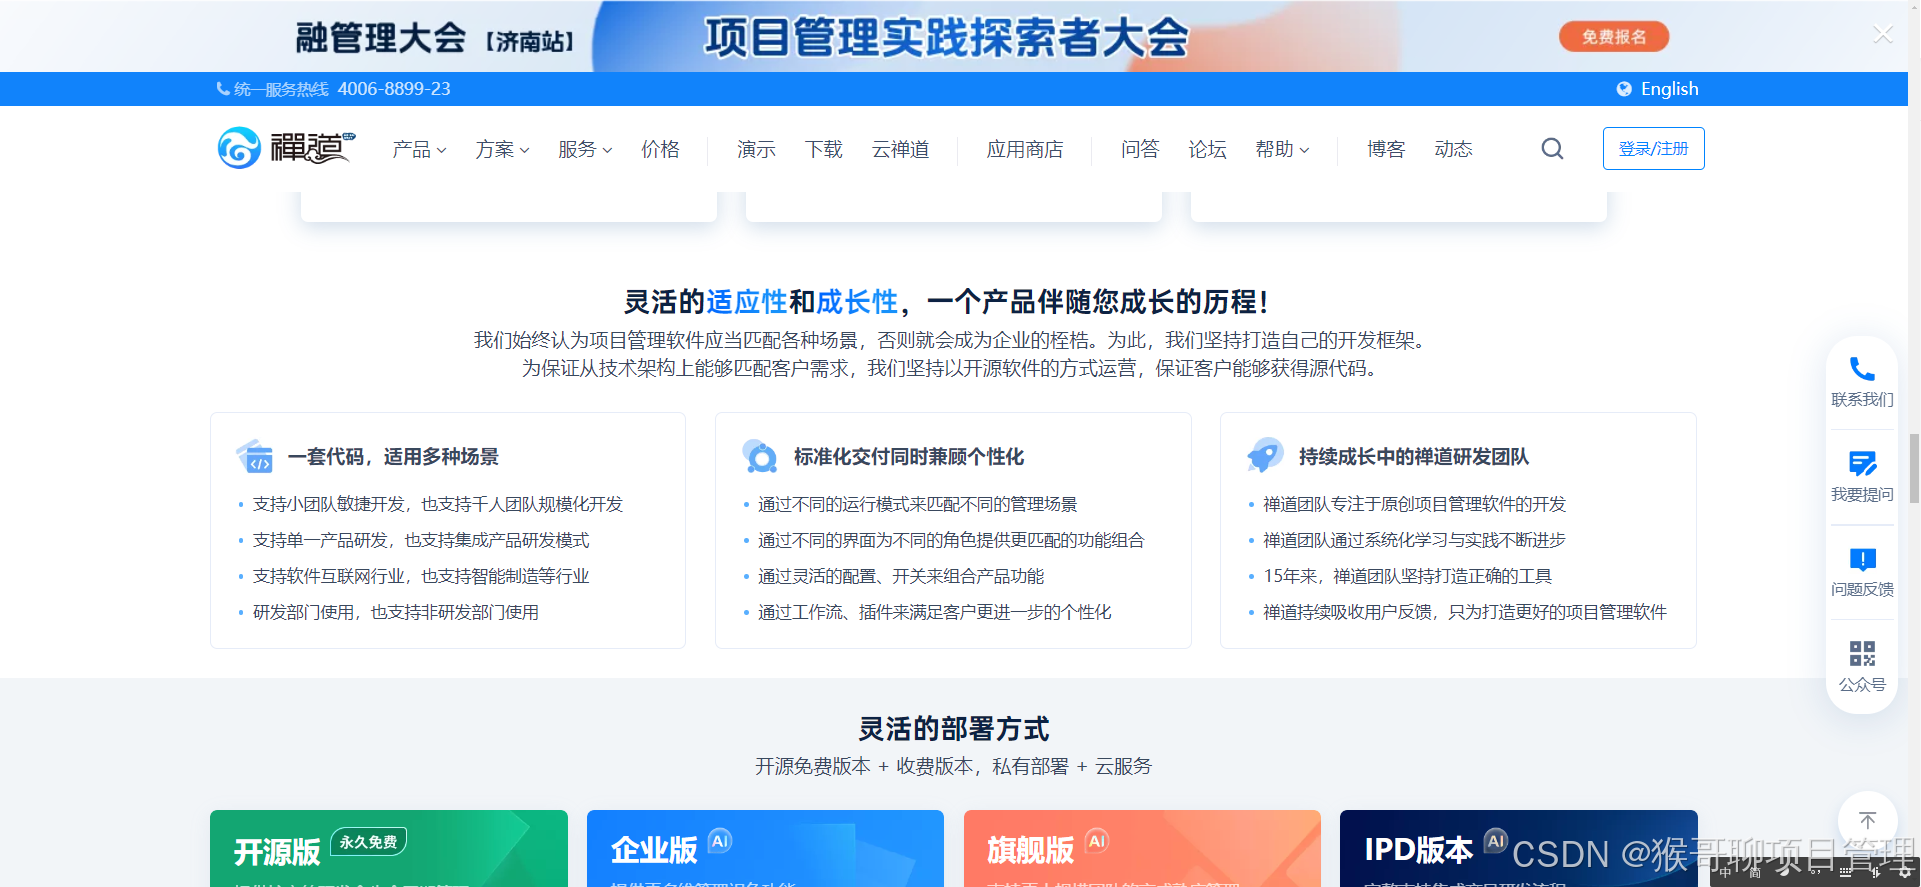Viewport: 1921px width, 887px height.
Task: Click bullet 支持软件互联网行业，也支持智能制造等行业
Action: [421, 576]
